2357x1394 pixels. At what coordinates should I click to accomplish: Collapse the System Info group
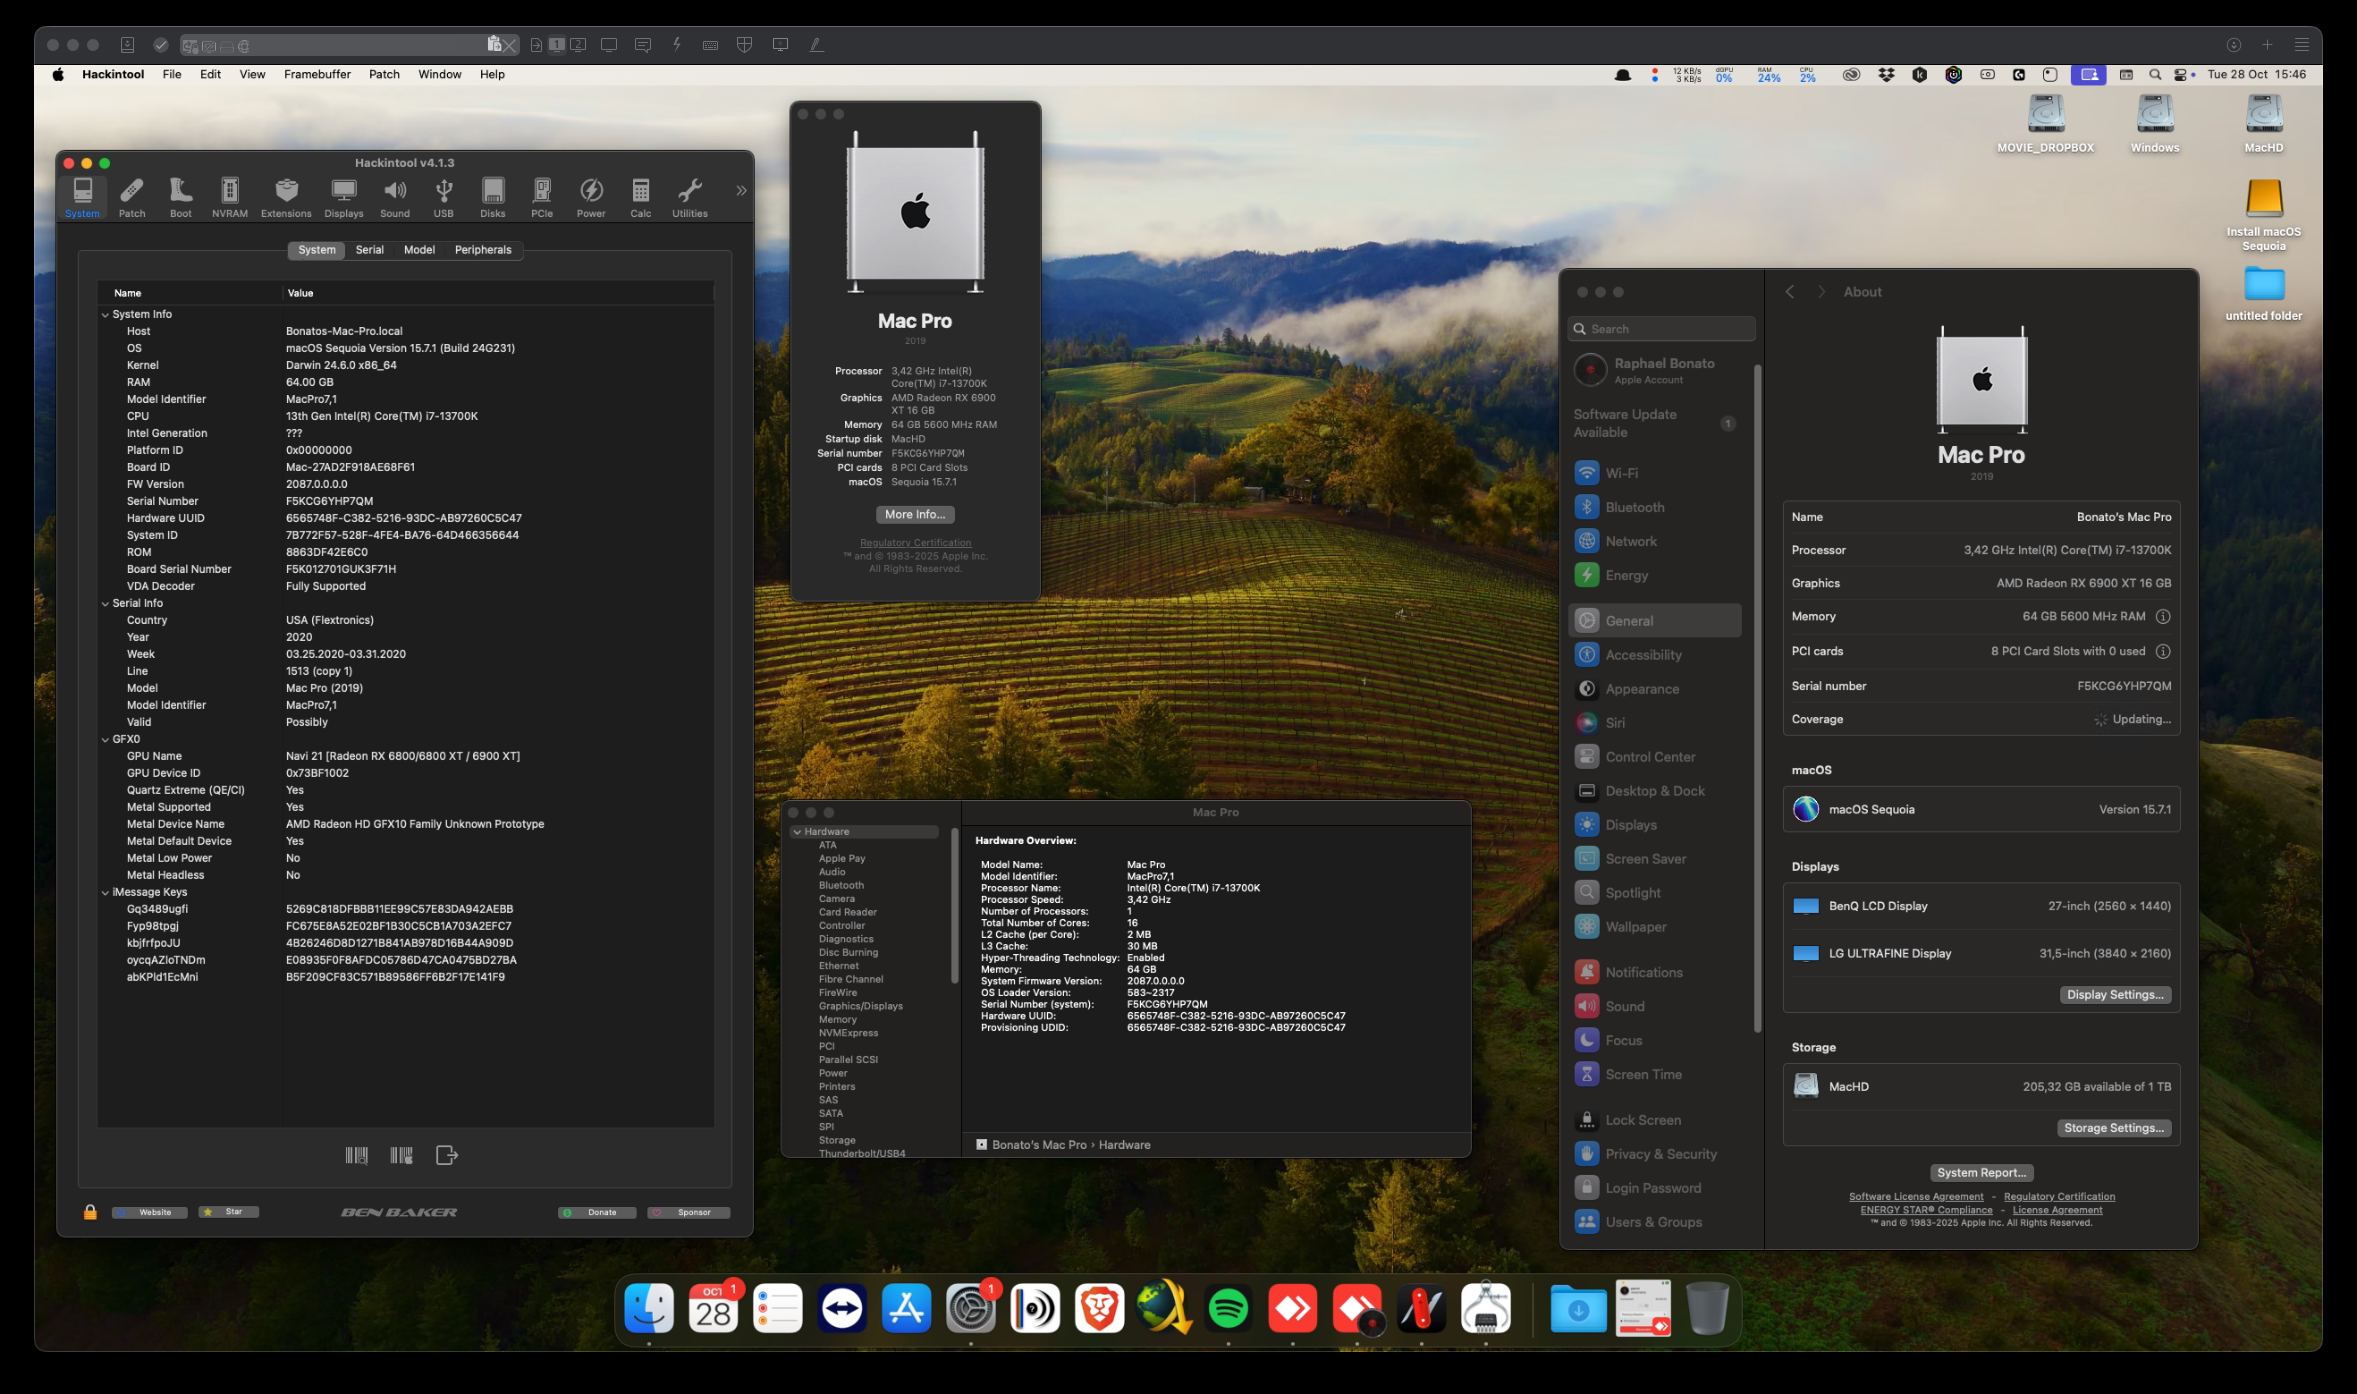105,314
